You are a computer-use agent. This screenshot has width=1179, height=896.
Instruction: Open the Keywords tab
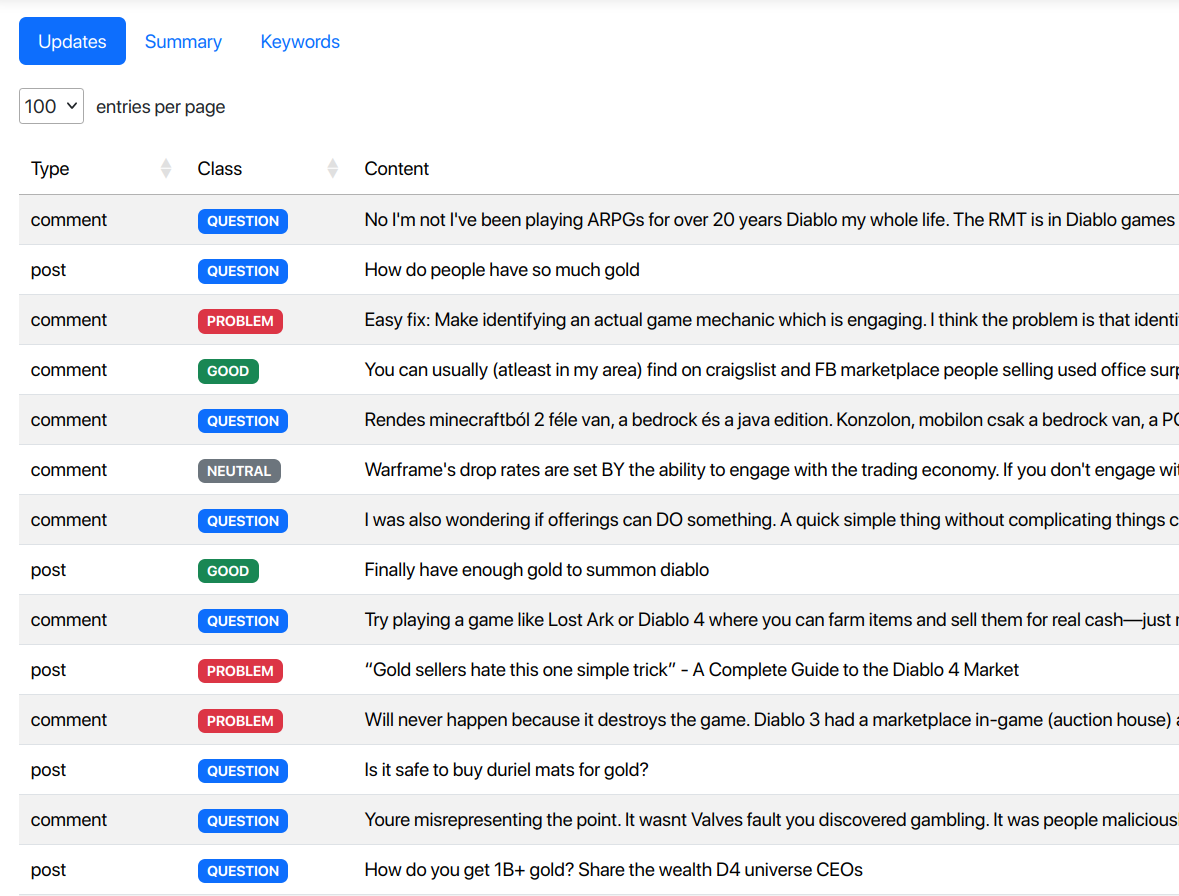tap(300, 41)
